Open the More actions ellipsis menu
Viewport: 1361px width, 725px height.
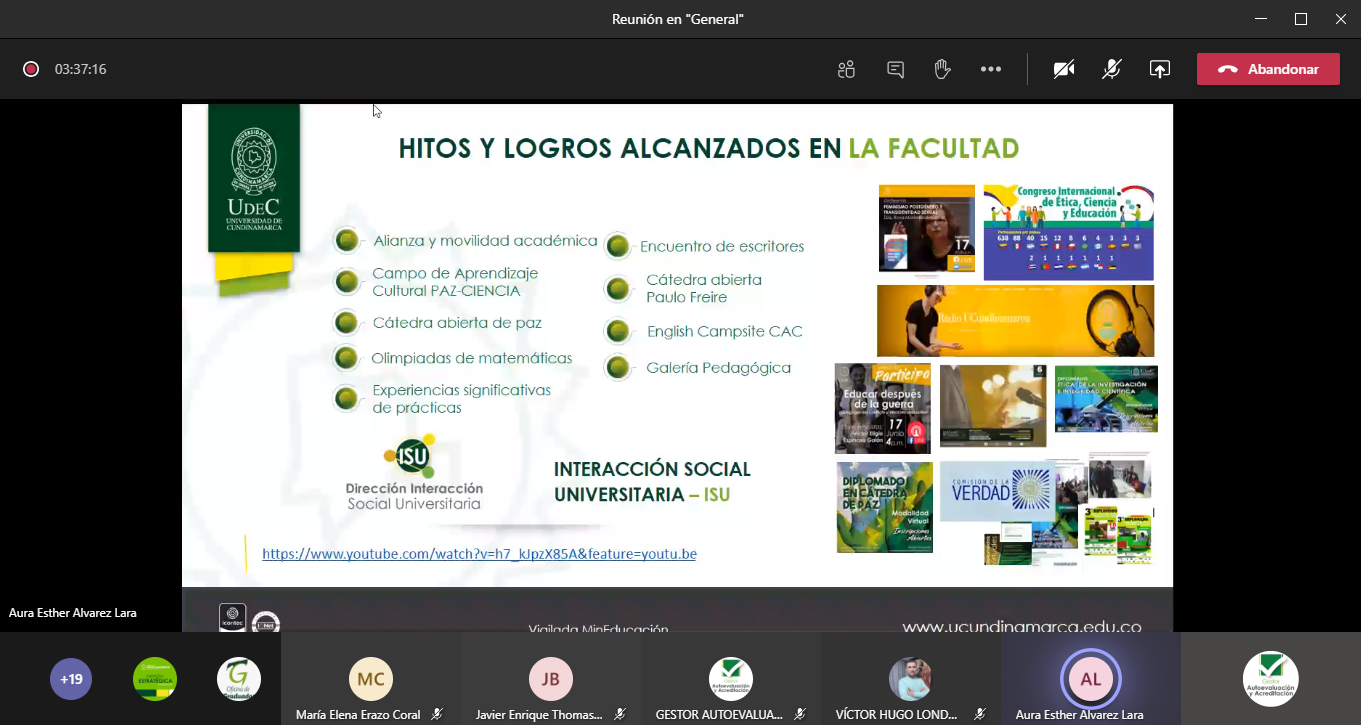991,69
